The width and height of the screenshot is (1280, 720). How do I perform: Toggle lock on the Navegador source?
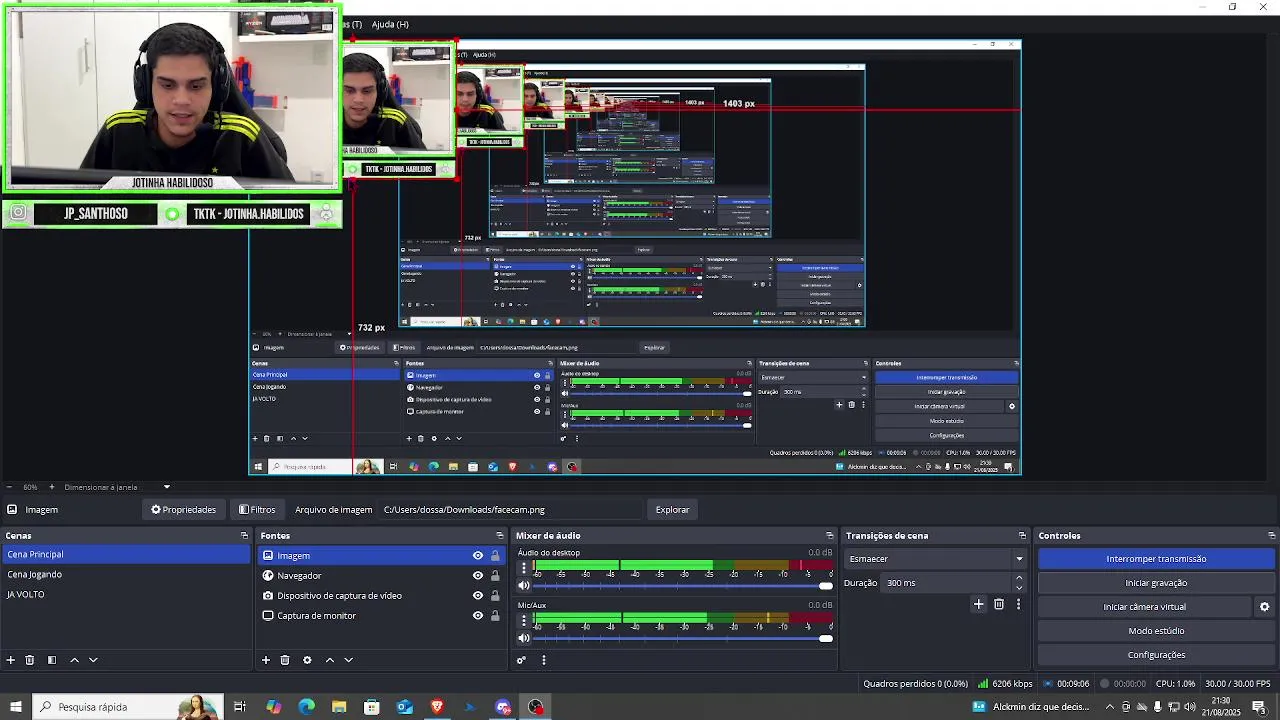coord(495,576)
